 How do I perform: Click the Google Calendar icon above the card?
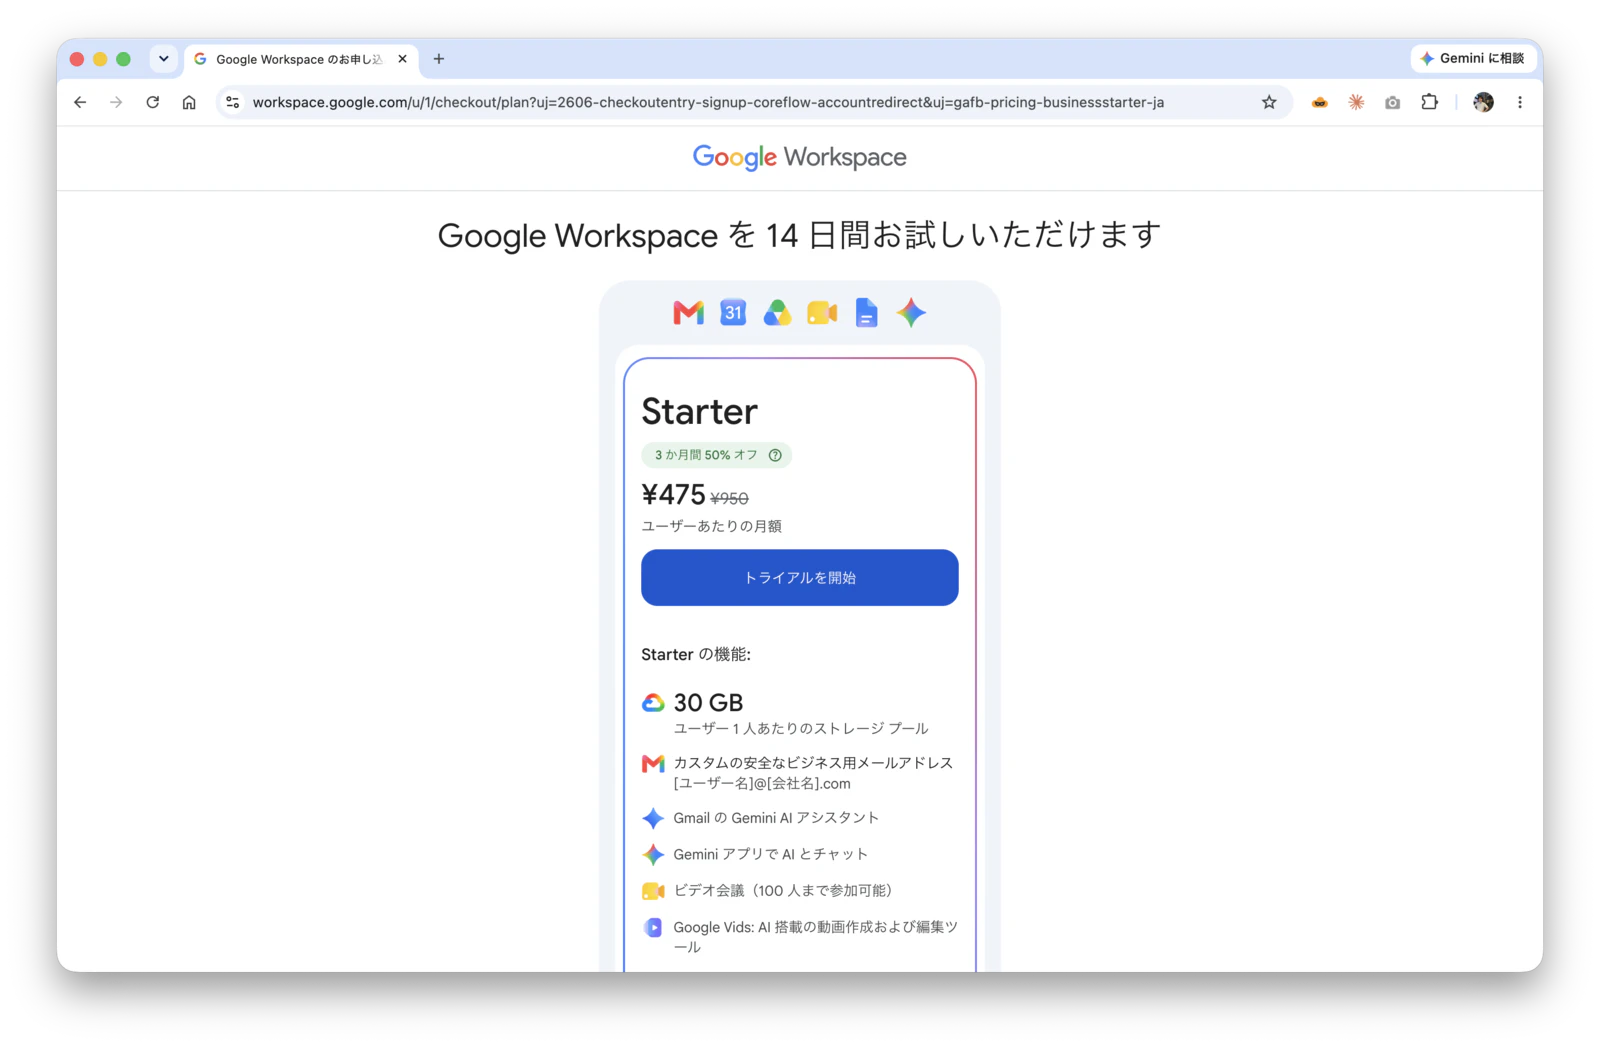733,313
